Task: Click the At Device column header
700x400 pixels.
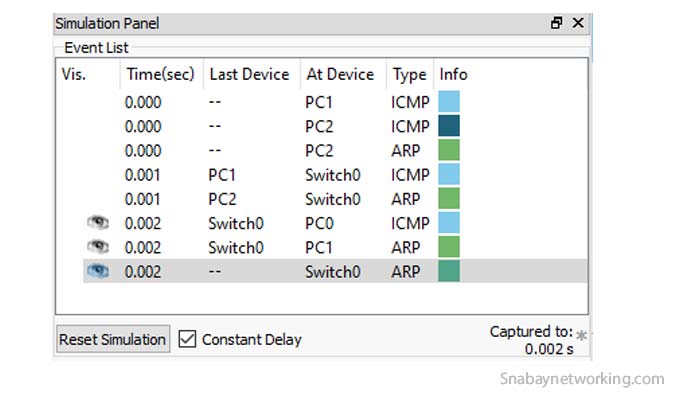Action: [x=339, y=74]
